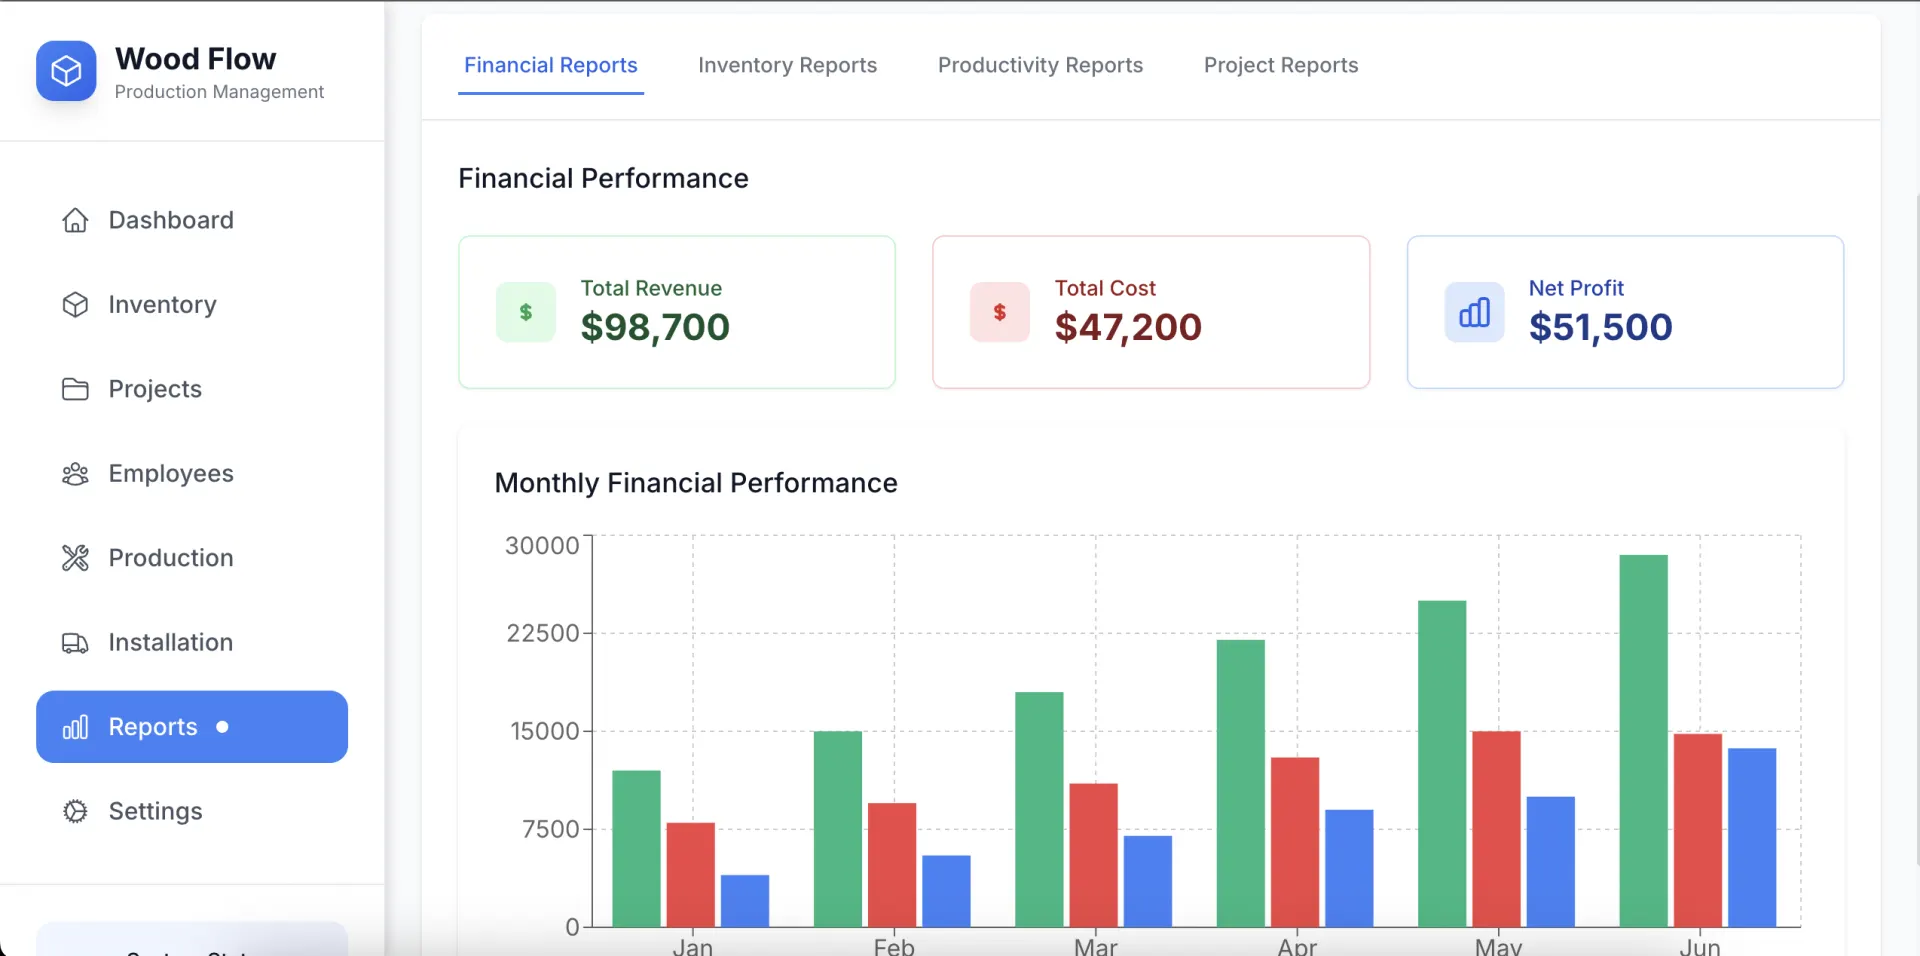Click the blue profit bar for Apr
Image resolution: width=1920 pixels, height=956 pixels.
(1349, 868)
